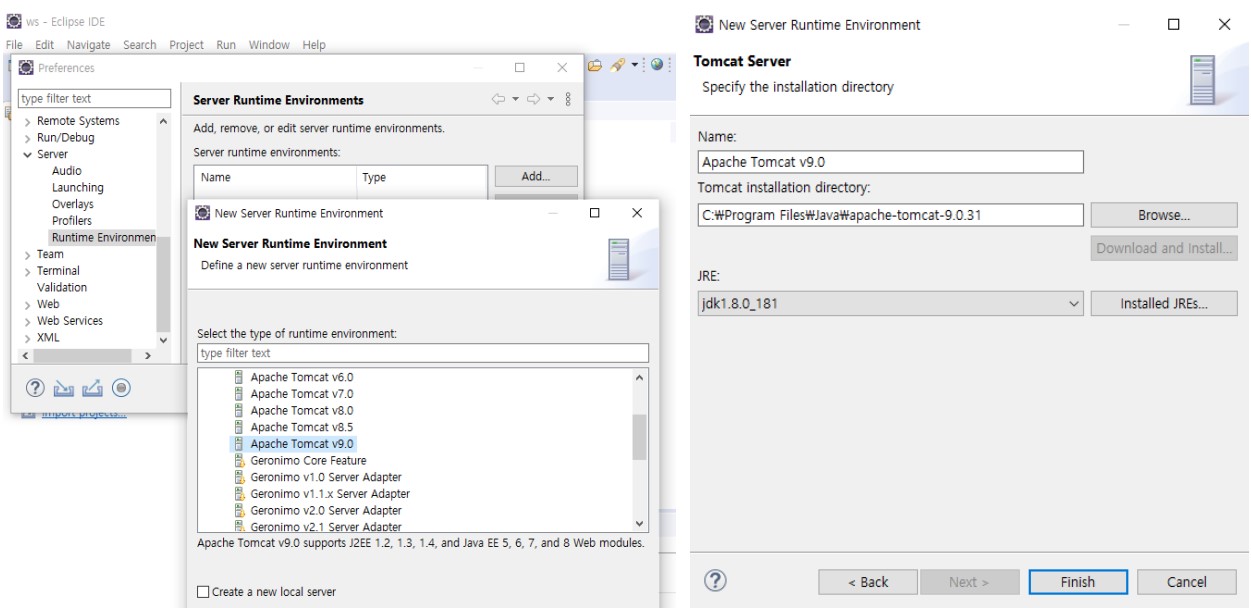
Task: Click the open folder icon in Eclipse toolbar
Action: click(x=596, y=66)
